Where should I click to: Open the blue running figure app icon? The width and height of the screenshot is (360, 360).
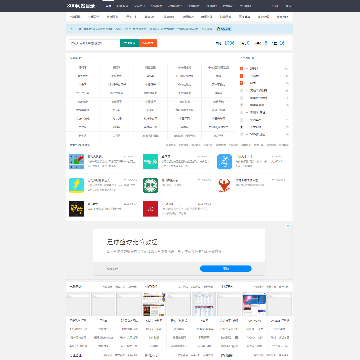(x=224, y=162)
